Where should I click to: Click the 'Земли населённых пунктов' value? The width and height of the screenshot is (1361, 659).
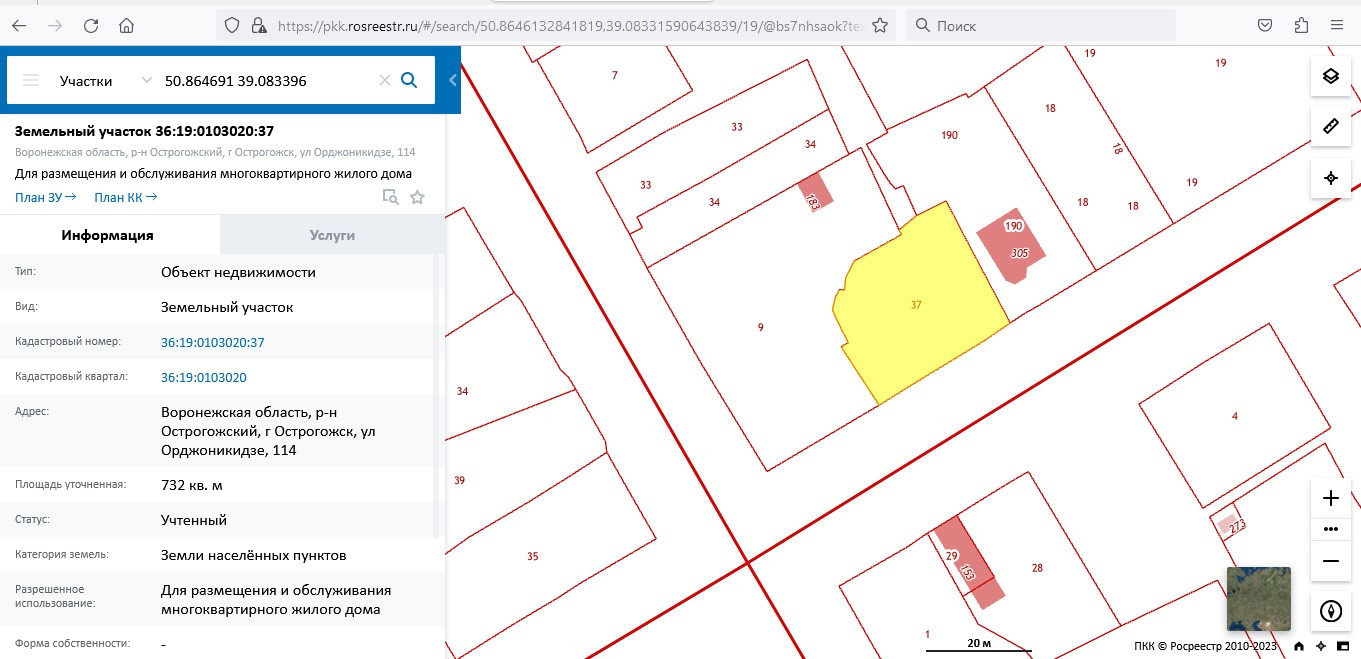click(254, 555)
